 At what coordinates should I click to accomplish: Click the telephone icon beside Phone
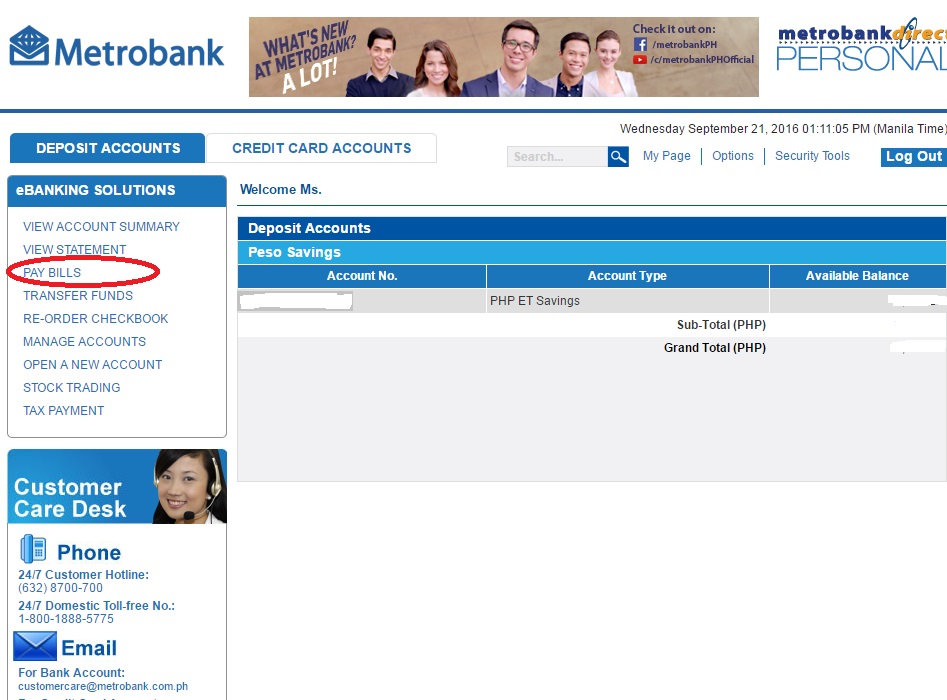[x=33, y=549]
